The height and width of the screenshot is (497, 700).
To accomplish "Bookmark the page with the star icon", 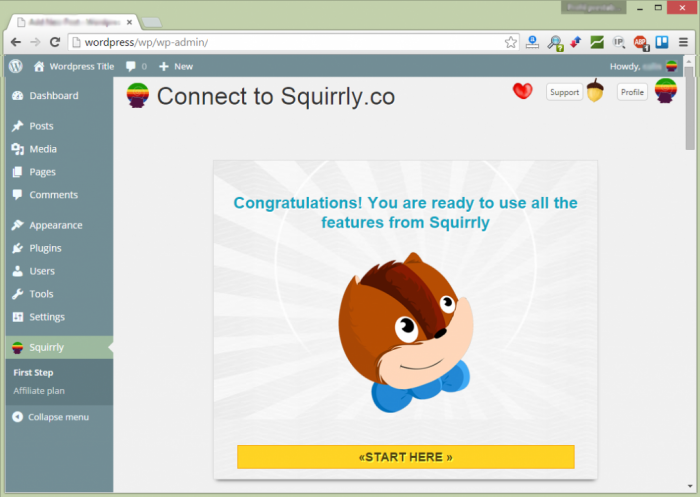I will [x=511, y=42].
